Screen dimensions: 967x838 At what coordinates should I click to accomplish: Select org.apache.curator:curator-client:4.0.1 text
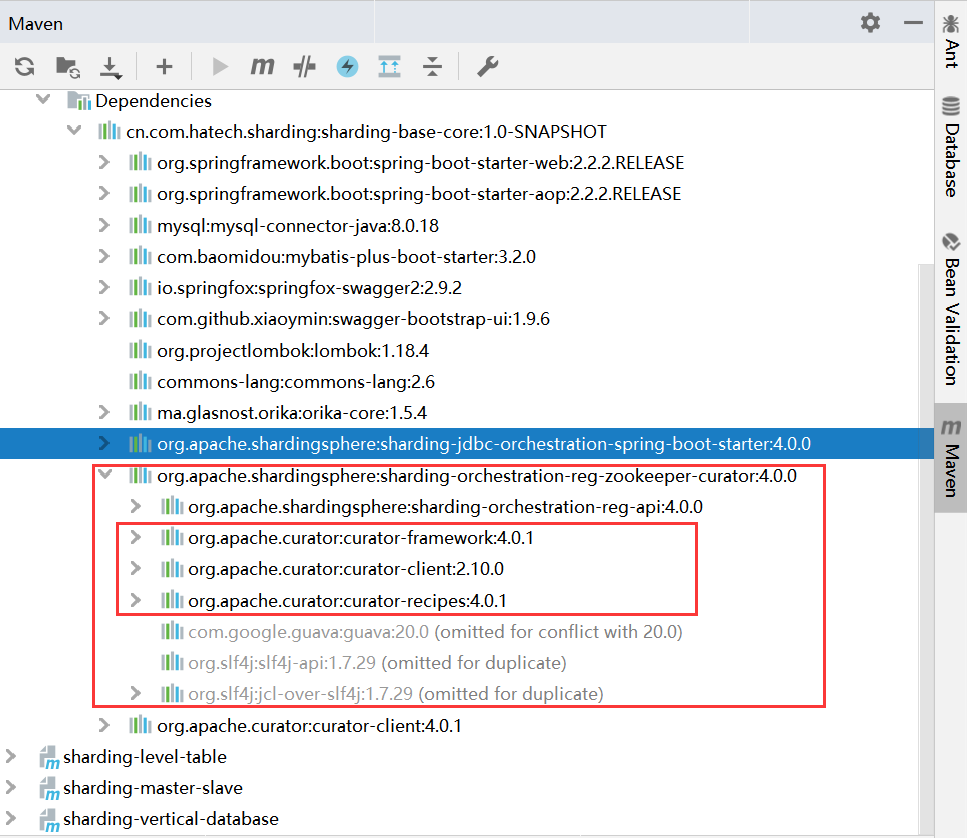point(309,726)
